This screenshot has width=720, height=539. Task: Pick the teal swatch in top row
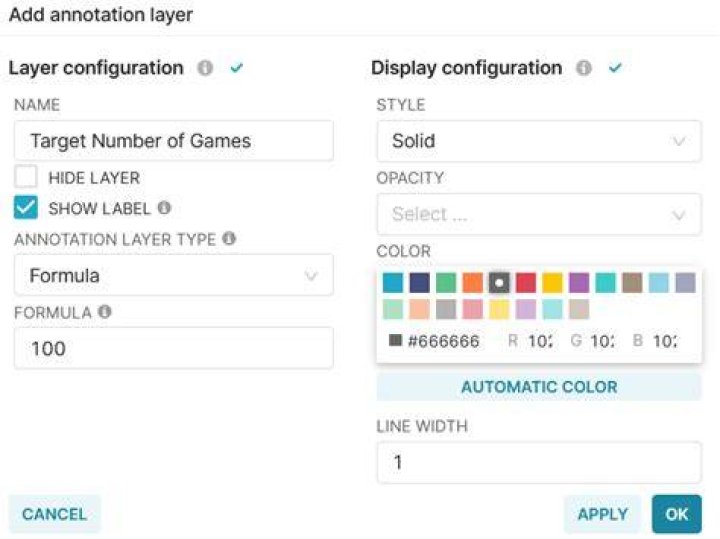click(606, 283)
